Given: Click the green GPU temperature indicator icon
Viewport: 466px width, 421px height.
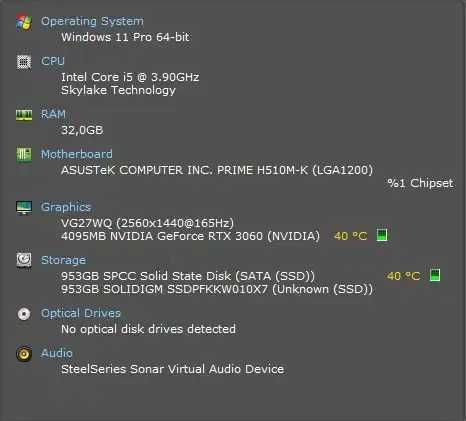Looking at the screenshot, I should [x=382, y=235].
